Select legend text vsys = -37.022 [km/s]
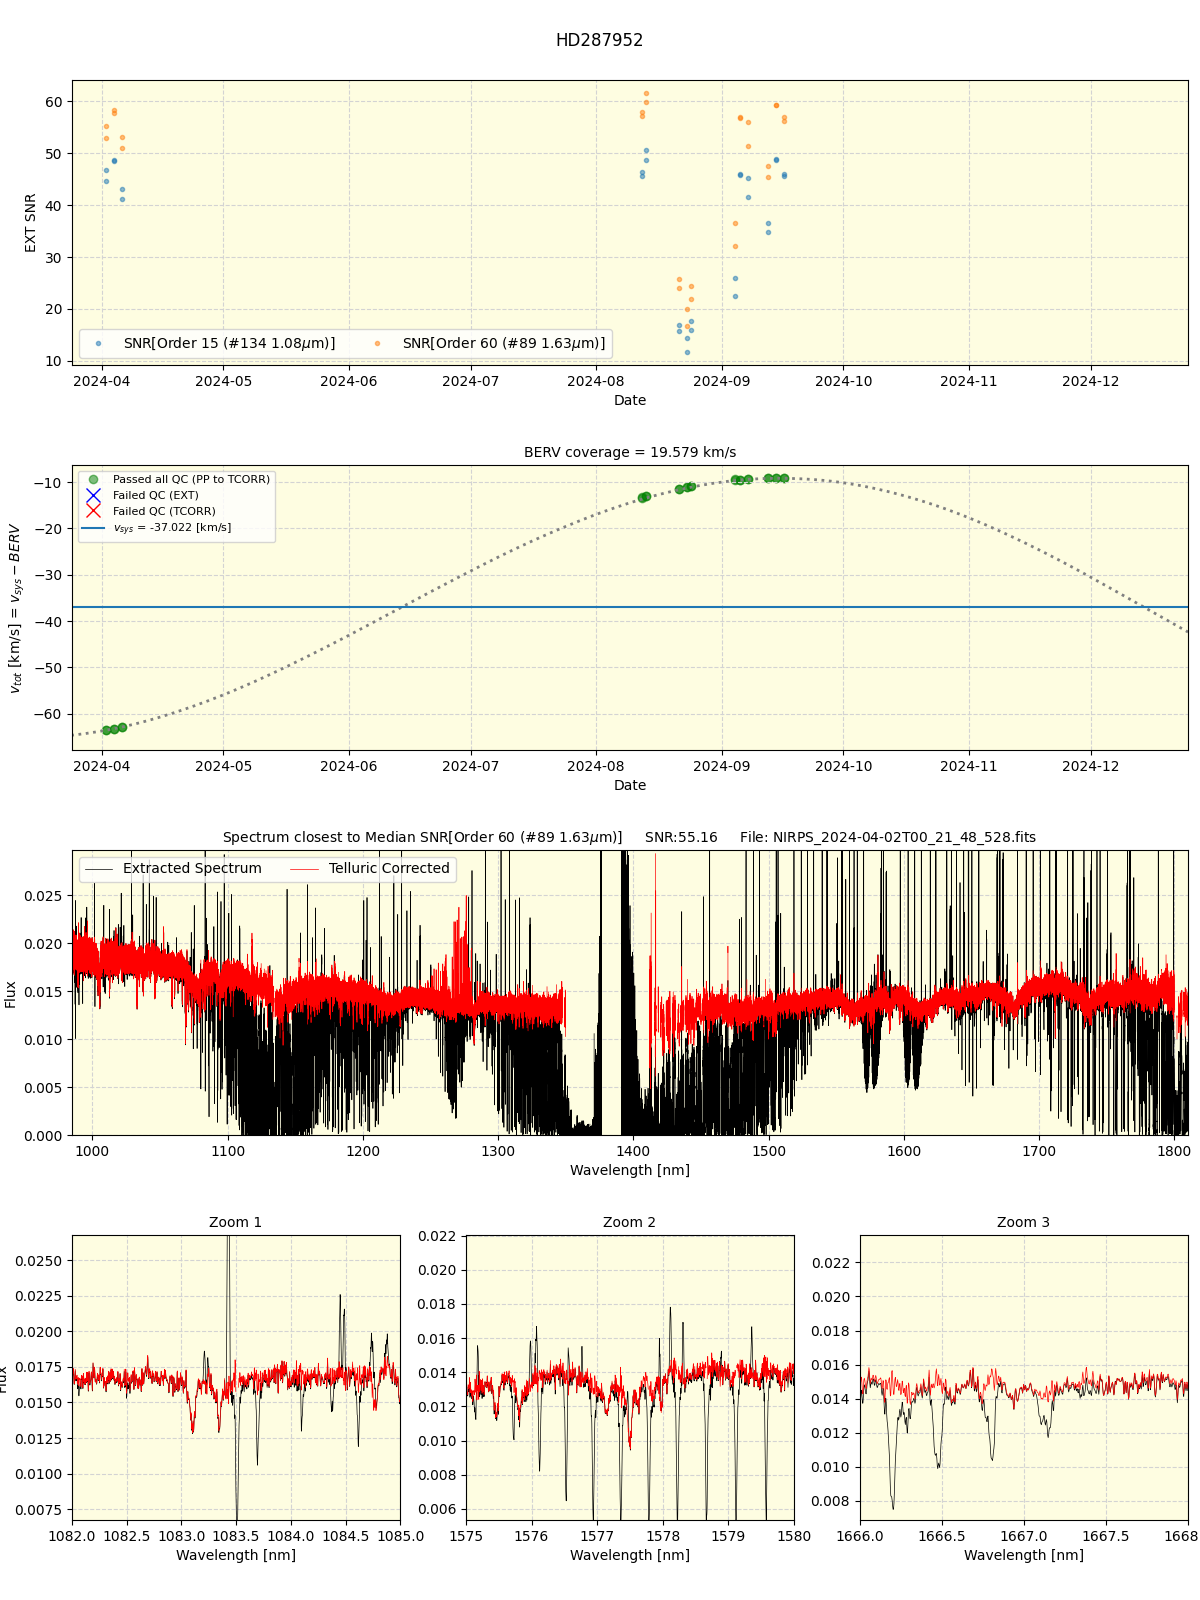Screen dimensions: 1200x1600 pyautogui.click(x=172, y=527)
